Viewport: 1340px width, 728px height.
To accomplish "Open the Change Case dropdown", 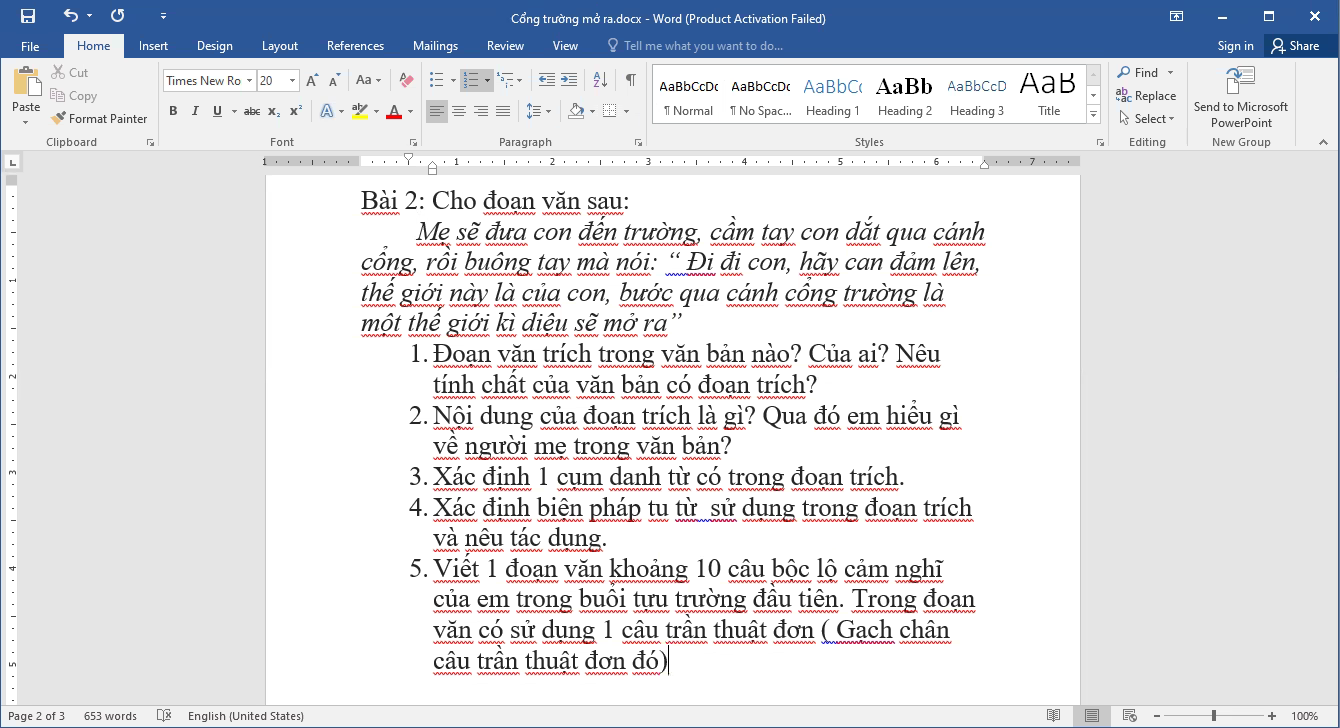I will tap(368, 80).
